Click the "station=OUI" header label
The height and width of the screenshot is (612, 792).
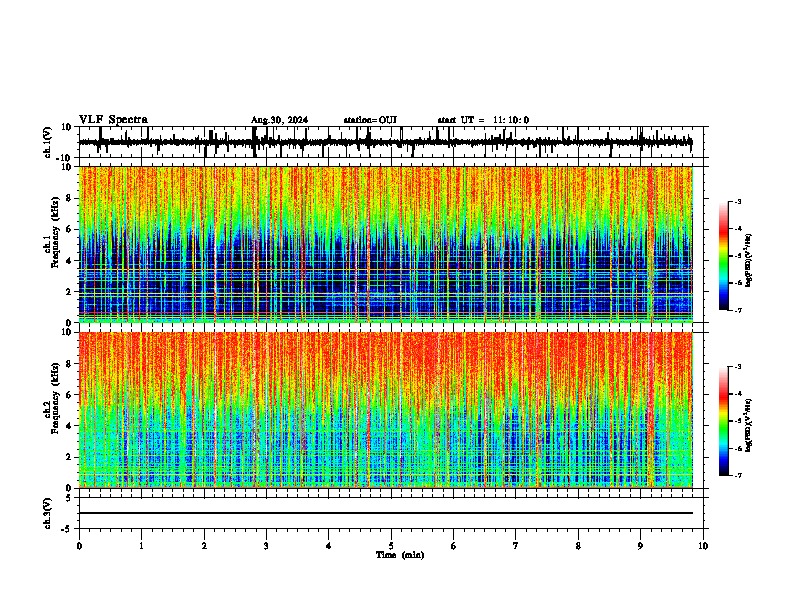tap(370, 120)
